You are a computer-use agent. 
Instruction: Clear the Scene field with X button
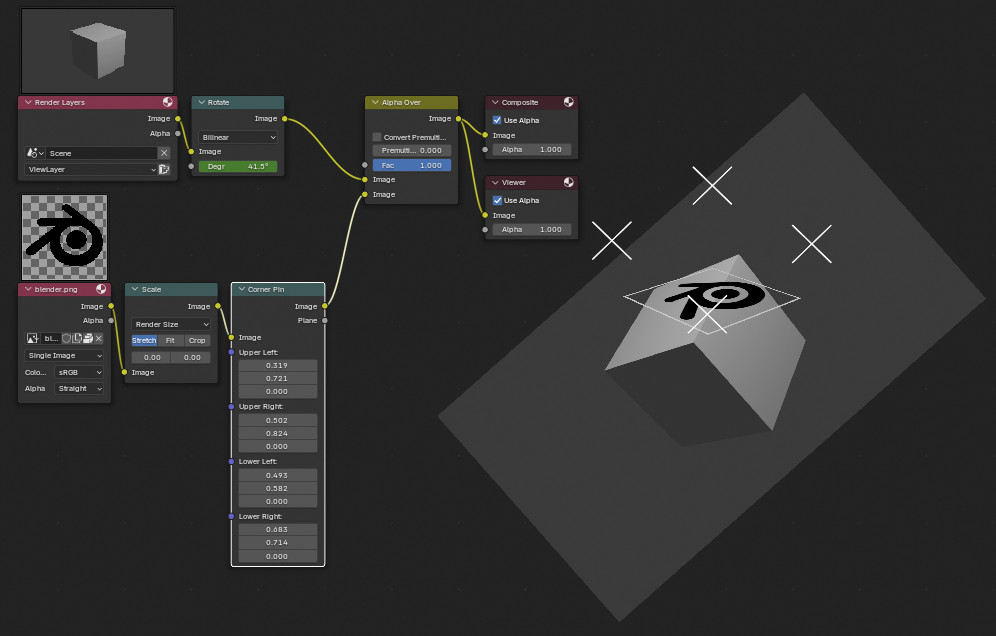coord(164,153)
